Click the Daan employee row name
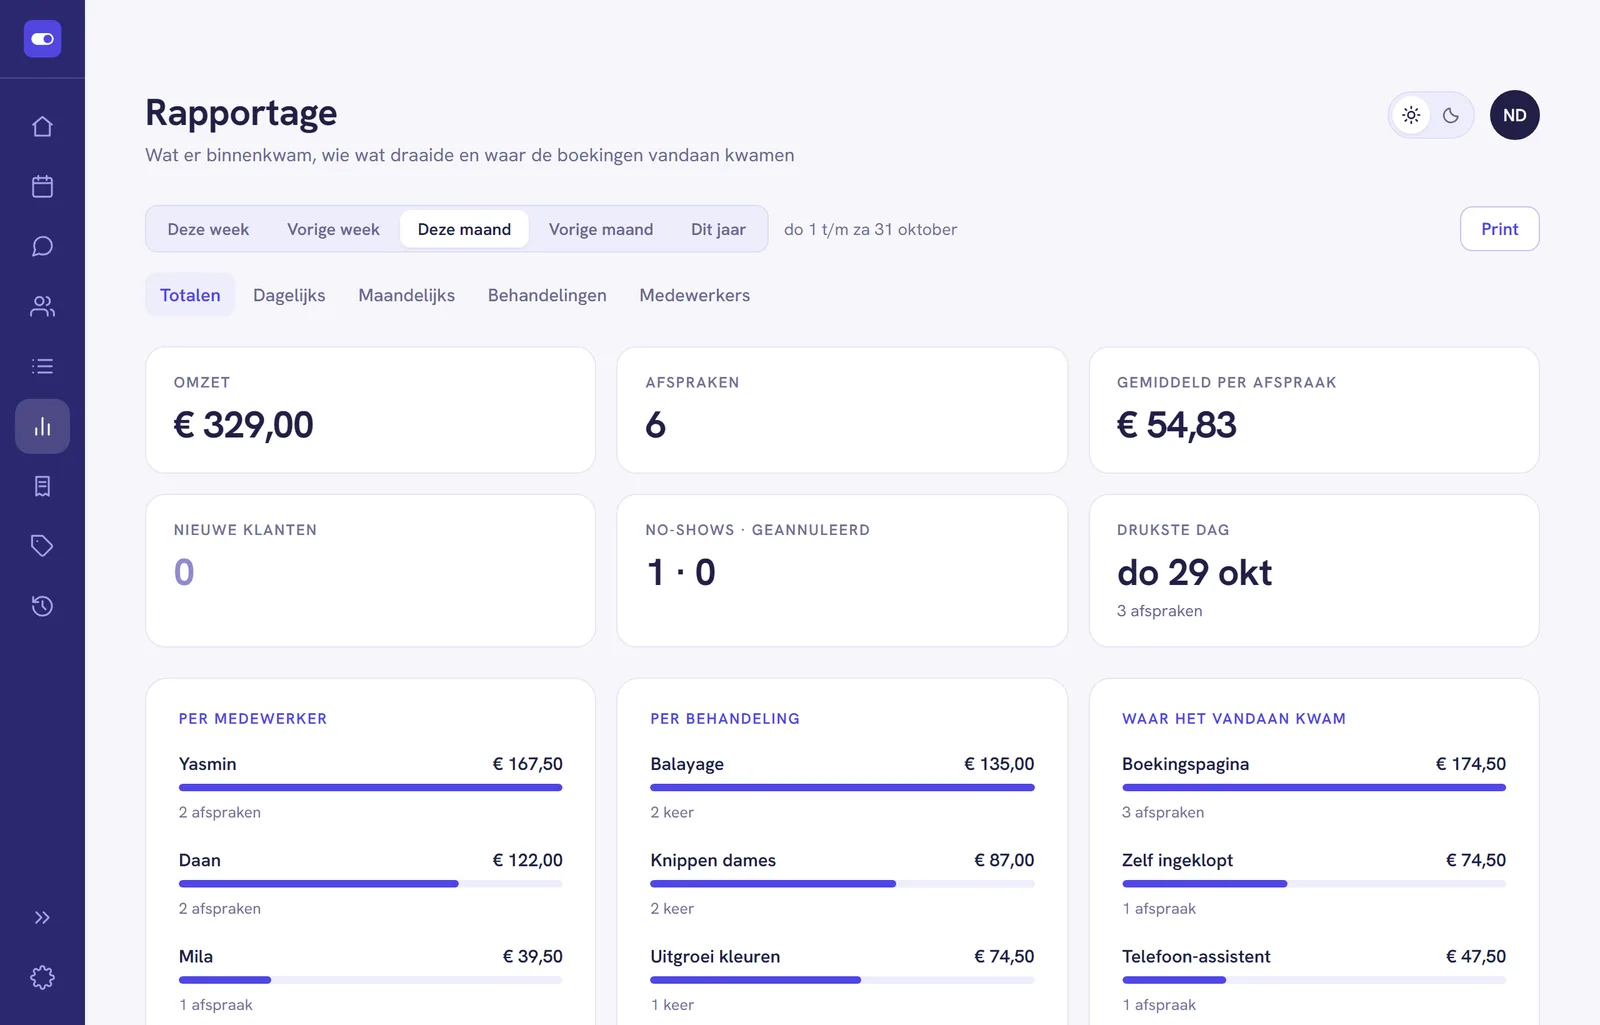 coord(200,860)
